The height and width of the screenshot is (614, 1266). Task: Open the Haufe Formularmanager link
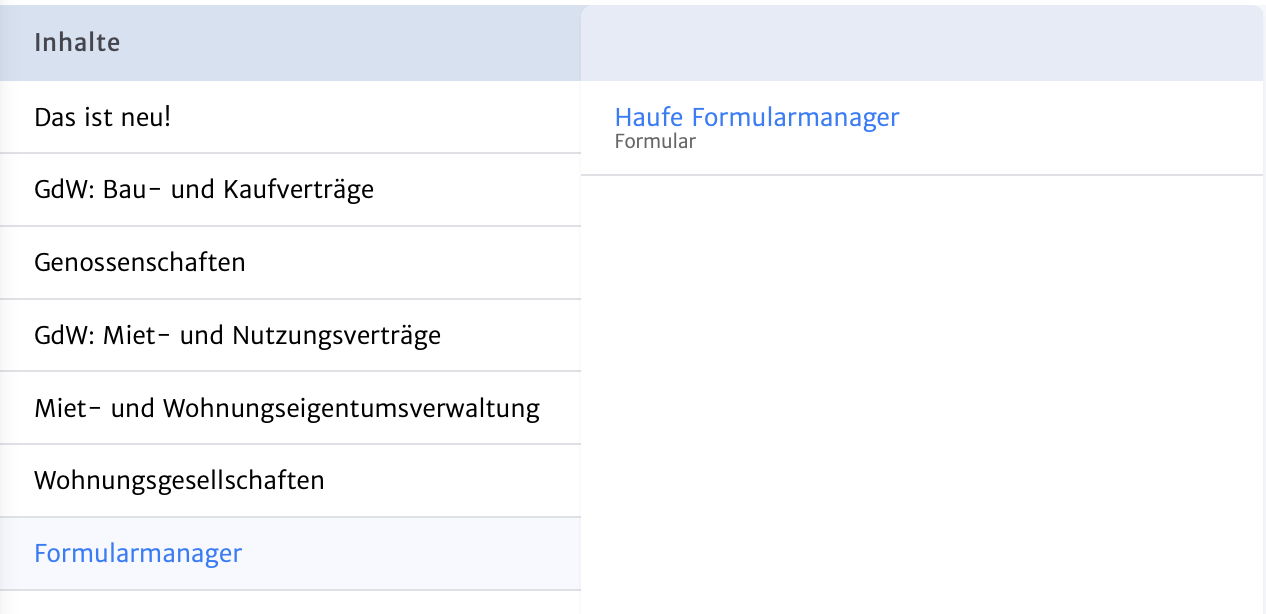coord(757,117)
